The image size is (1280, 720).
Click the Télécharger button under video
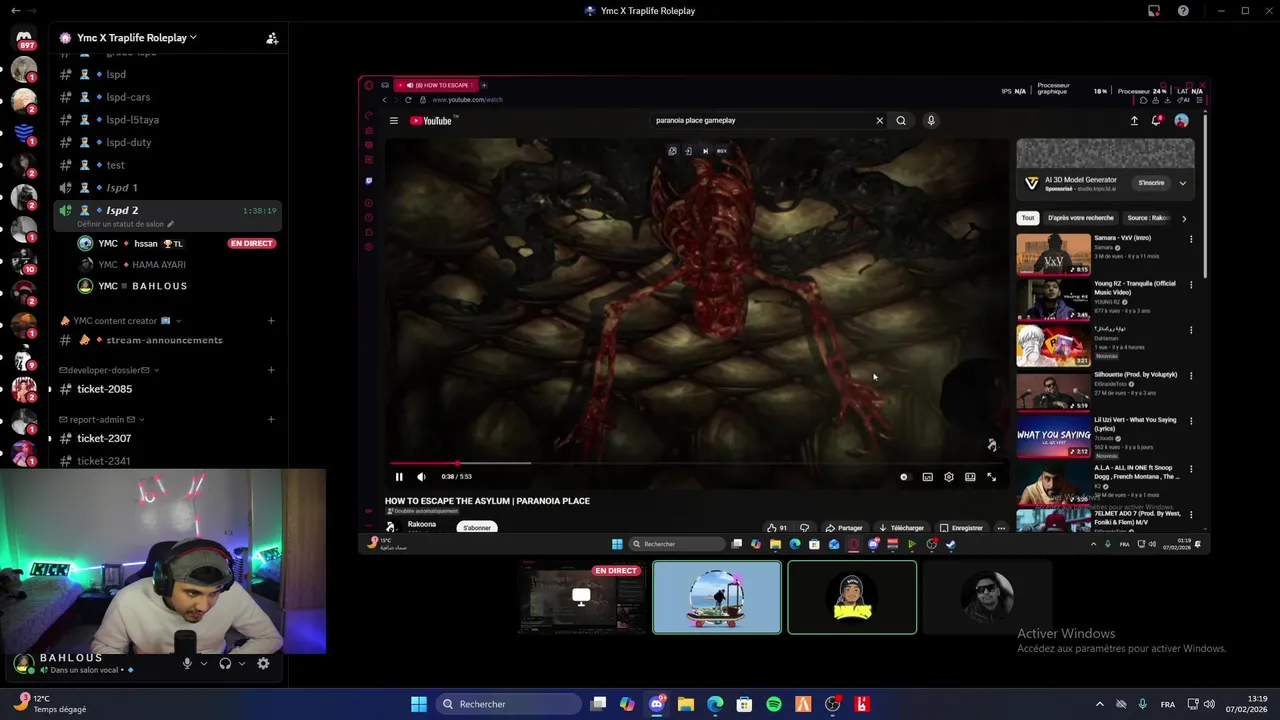[x=901, y=528]
